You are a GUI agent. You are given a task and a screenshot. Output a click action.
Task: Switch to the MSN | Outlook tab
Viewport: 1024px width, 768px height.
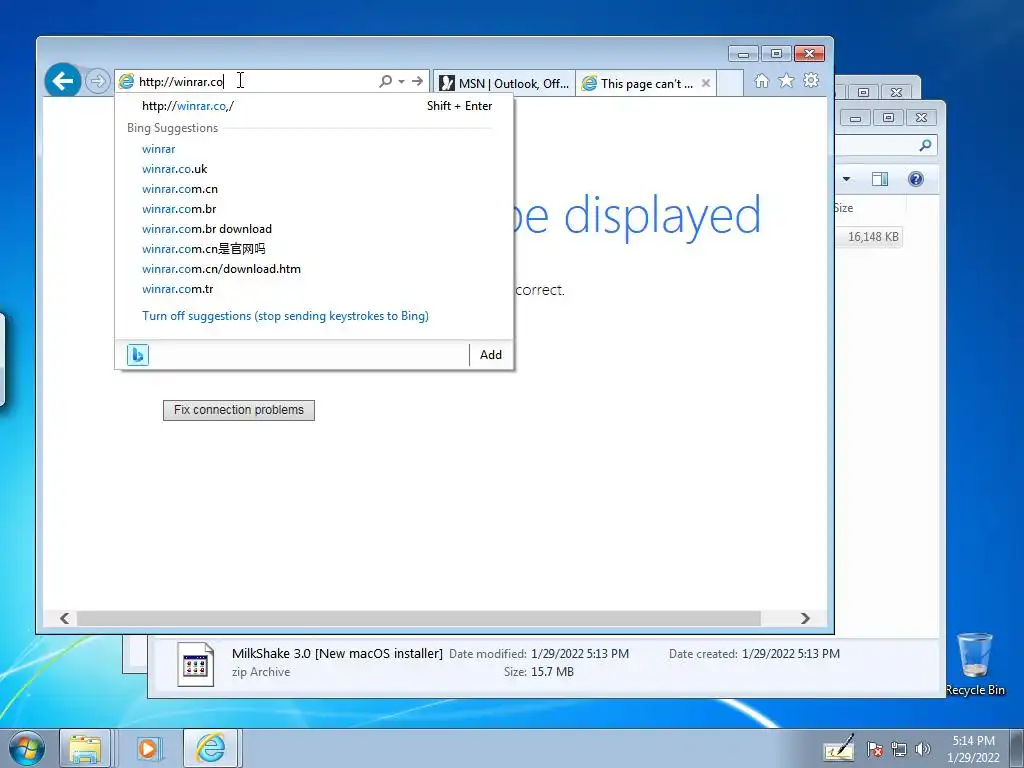(x=504, y=83)
